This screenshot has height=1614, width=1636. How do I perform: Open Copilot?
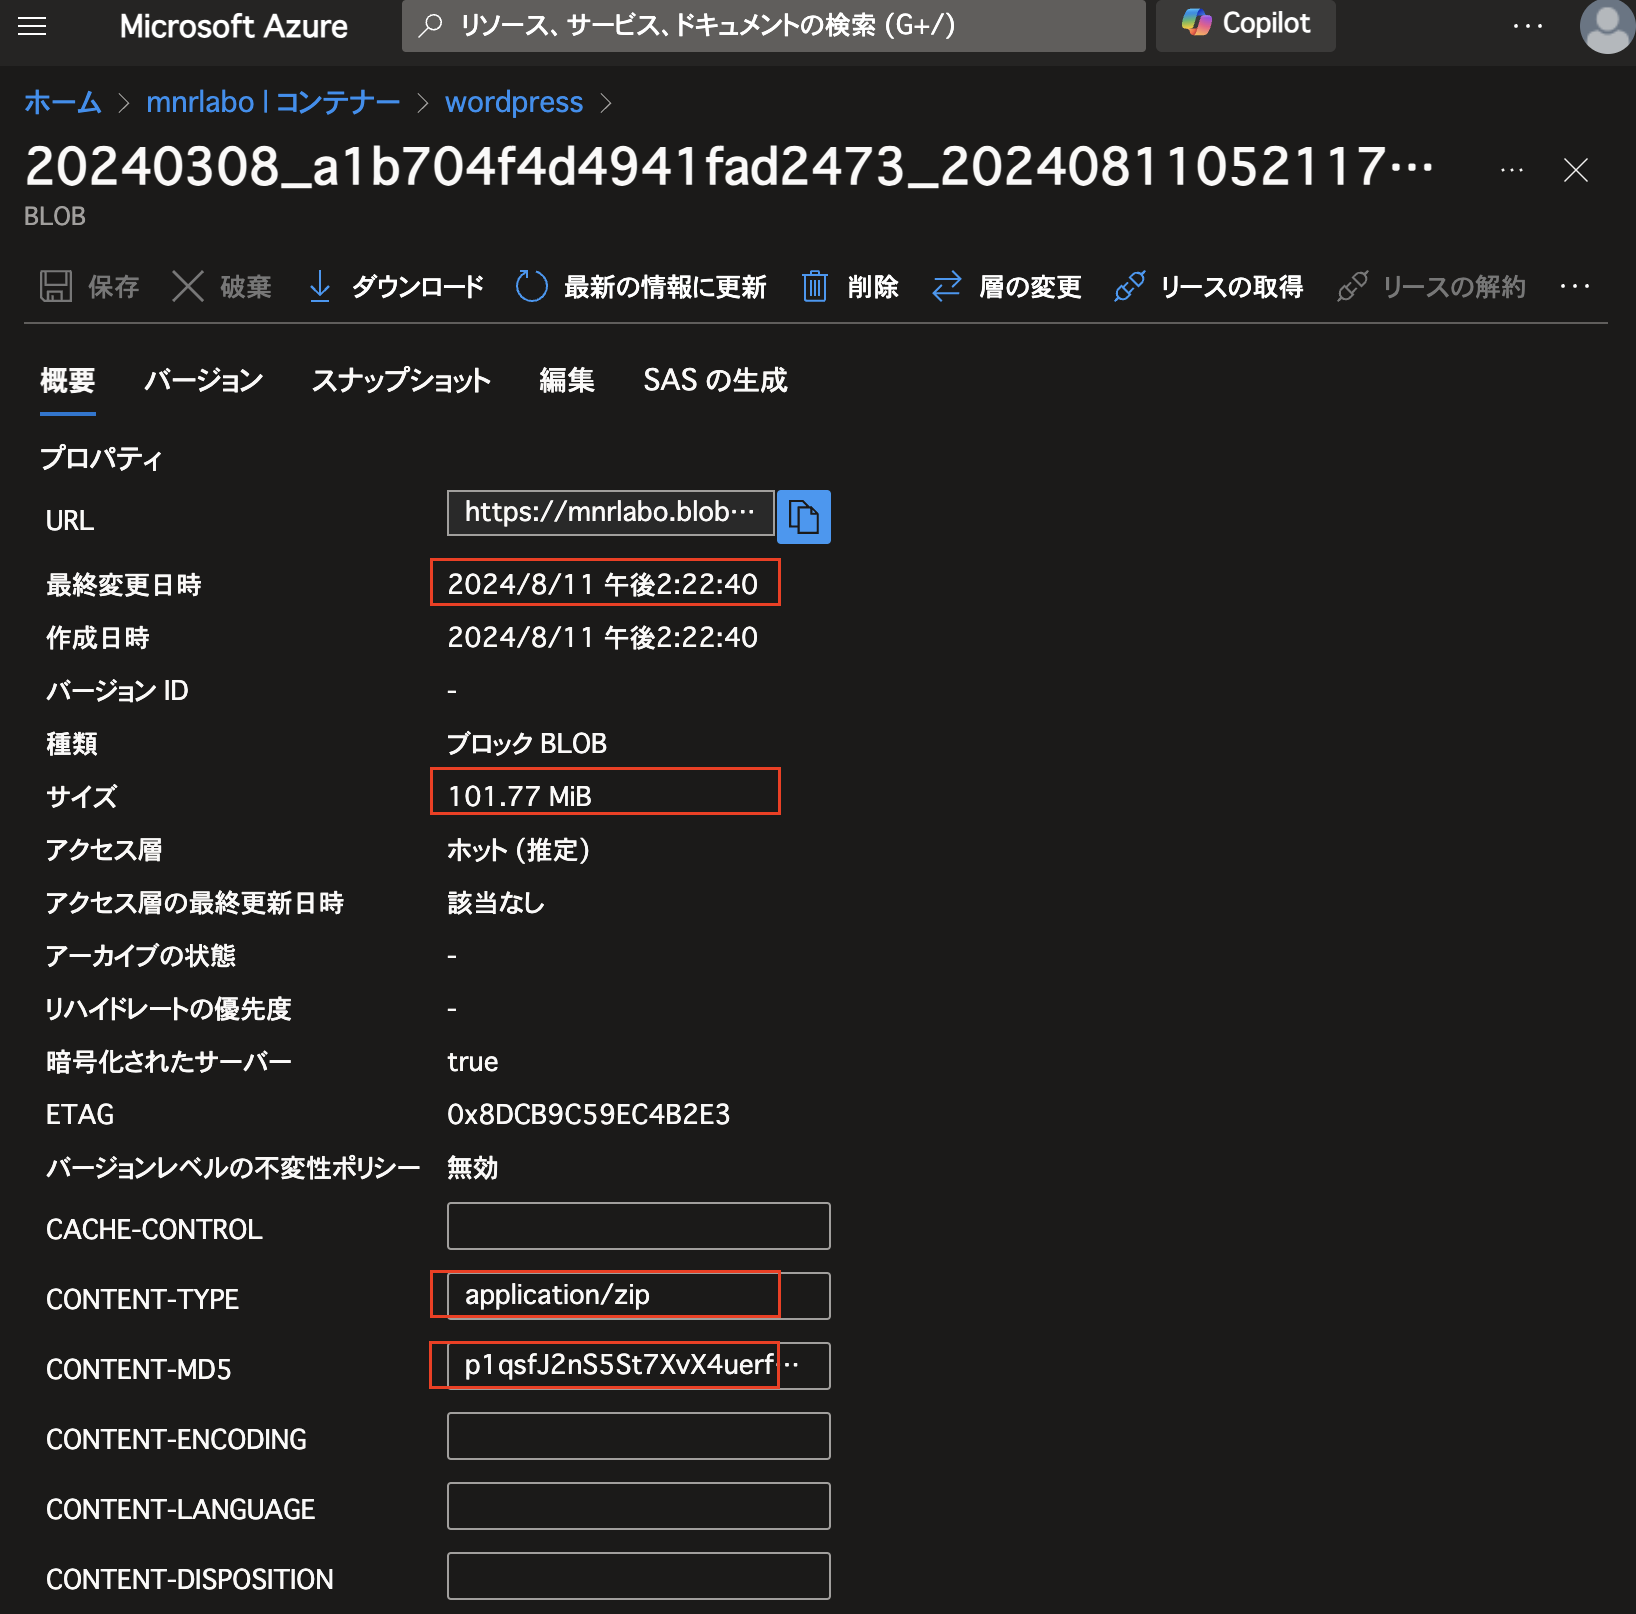click(1244, 26)
